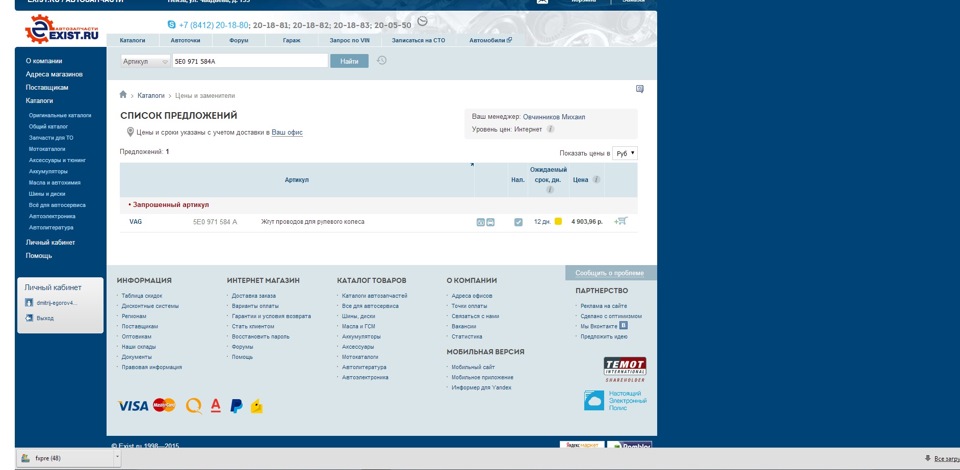The image size is (960, 470).
Task: Open the info icon beside Уровень цен
Action: pos(550,129)
